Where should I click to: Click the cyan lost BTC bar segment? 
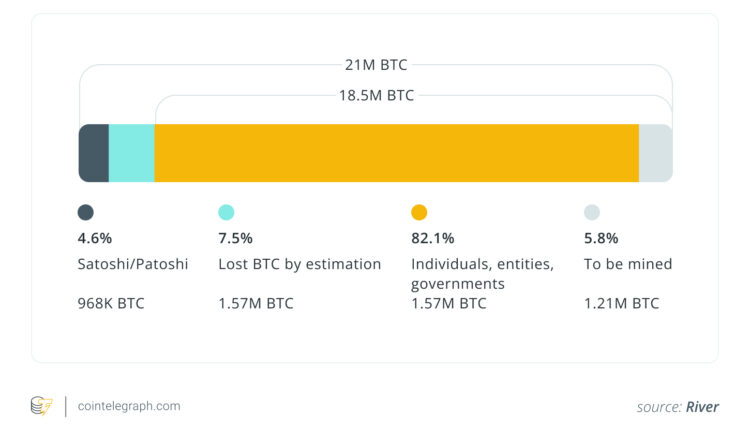click(x=131, y=153)
